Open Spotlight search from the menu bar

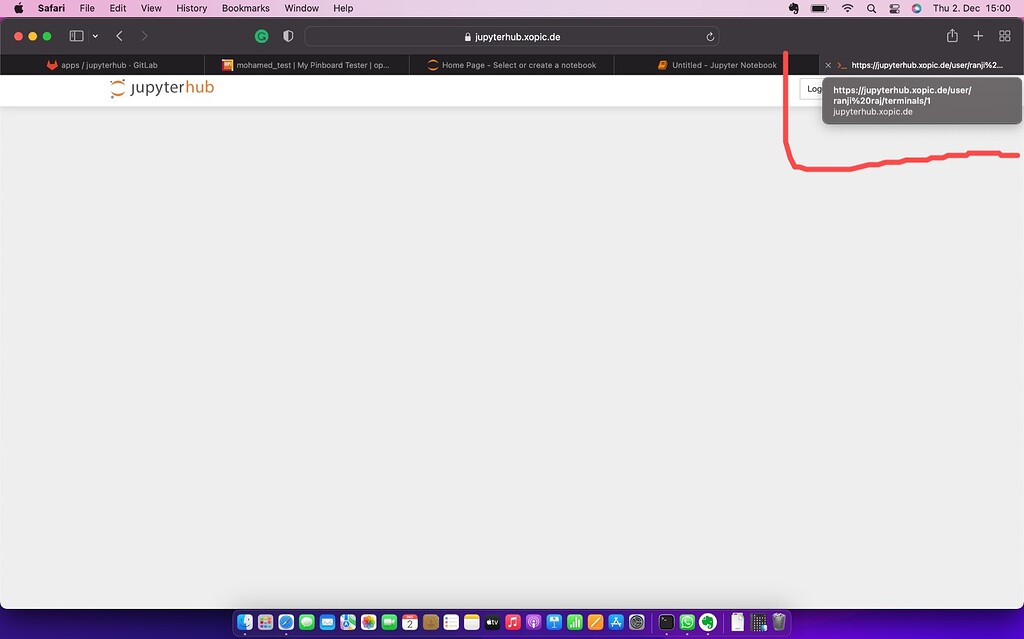[x=871, y=8]
